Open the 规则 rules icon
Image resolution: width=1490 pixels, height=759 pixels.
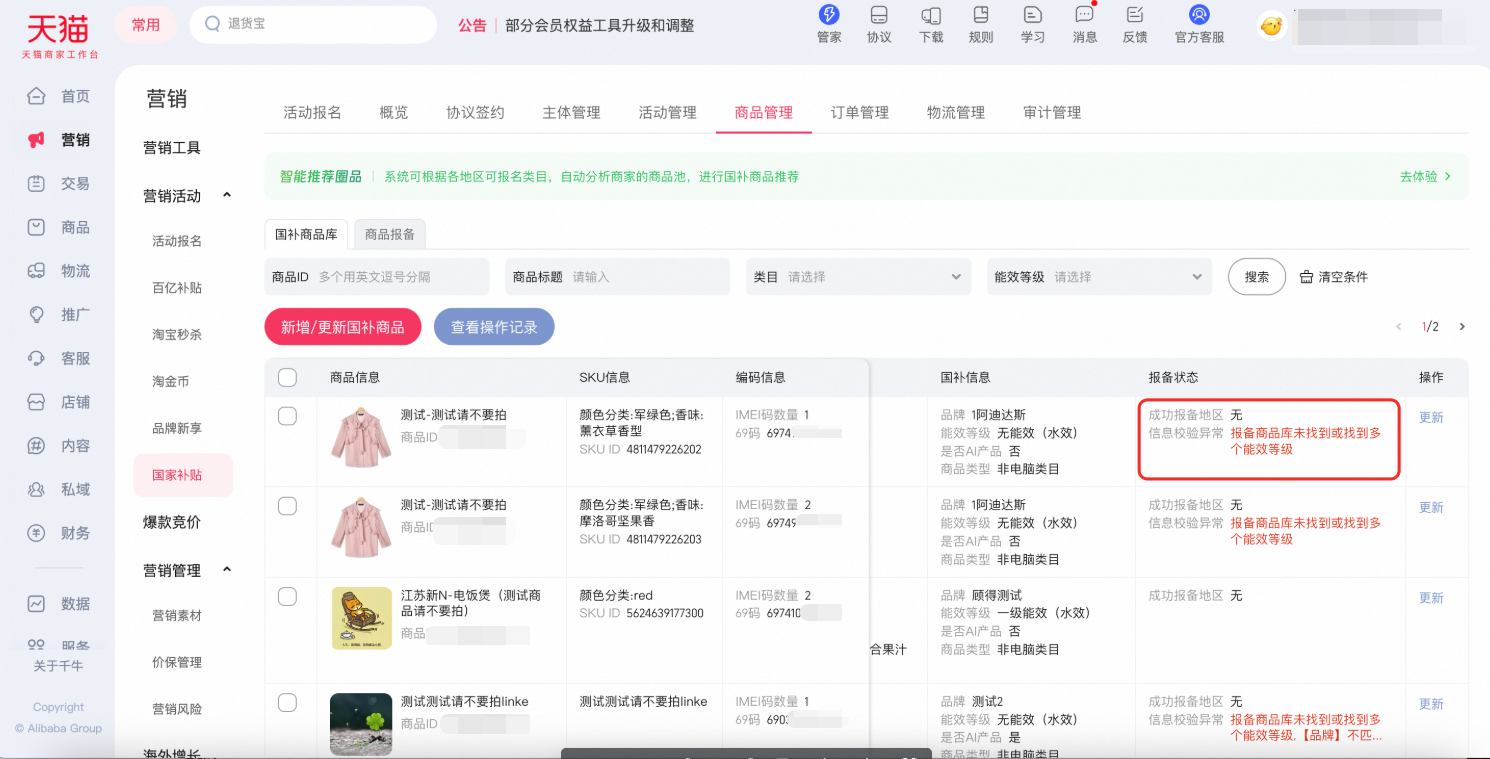(981, 15)
